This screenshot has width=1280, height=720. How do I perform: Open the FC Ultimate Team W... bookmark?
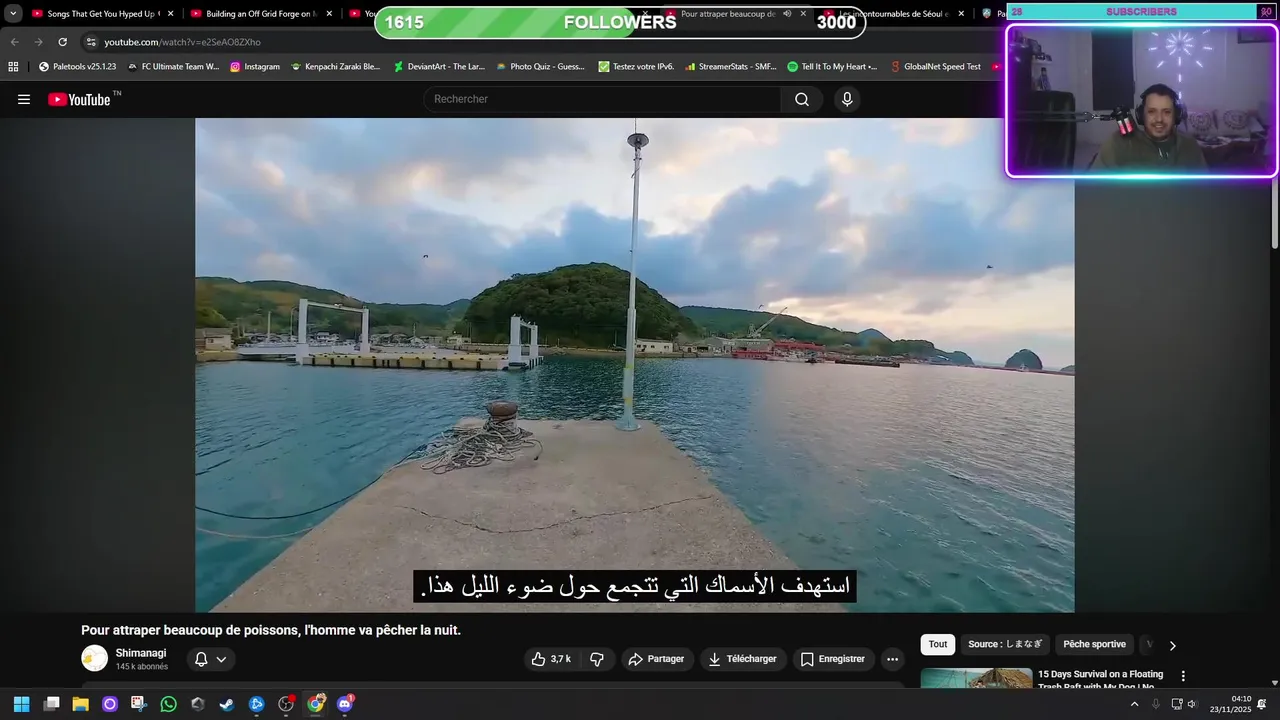point(173,67)
